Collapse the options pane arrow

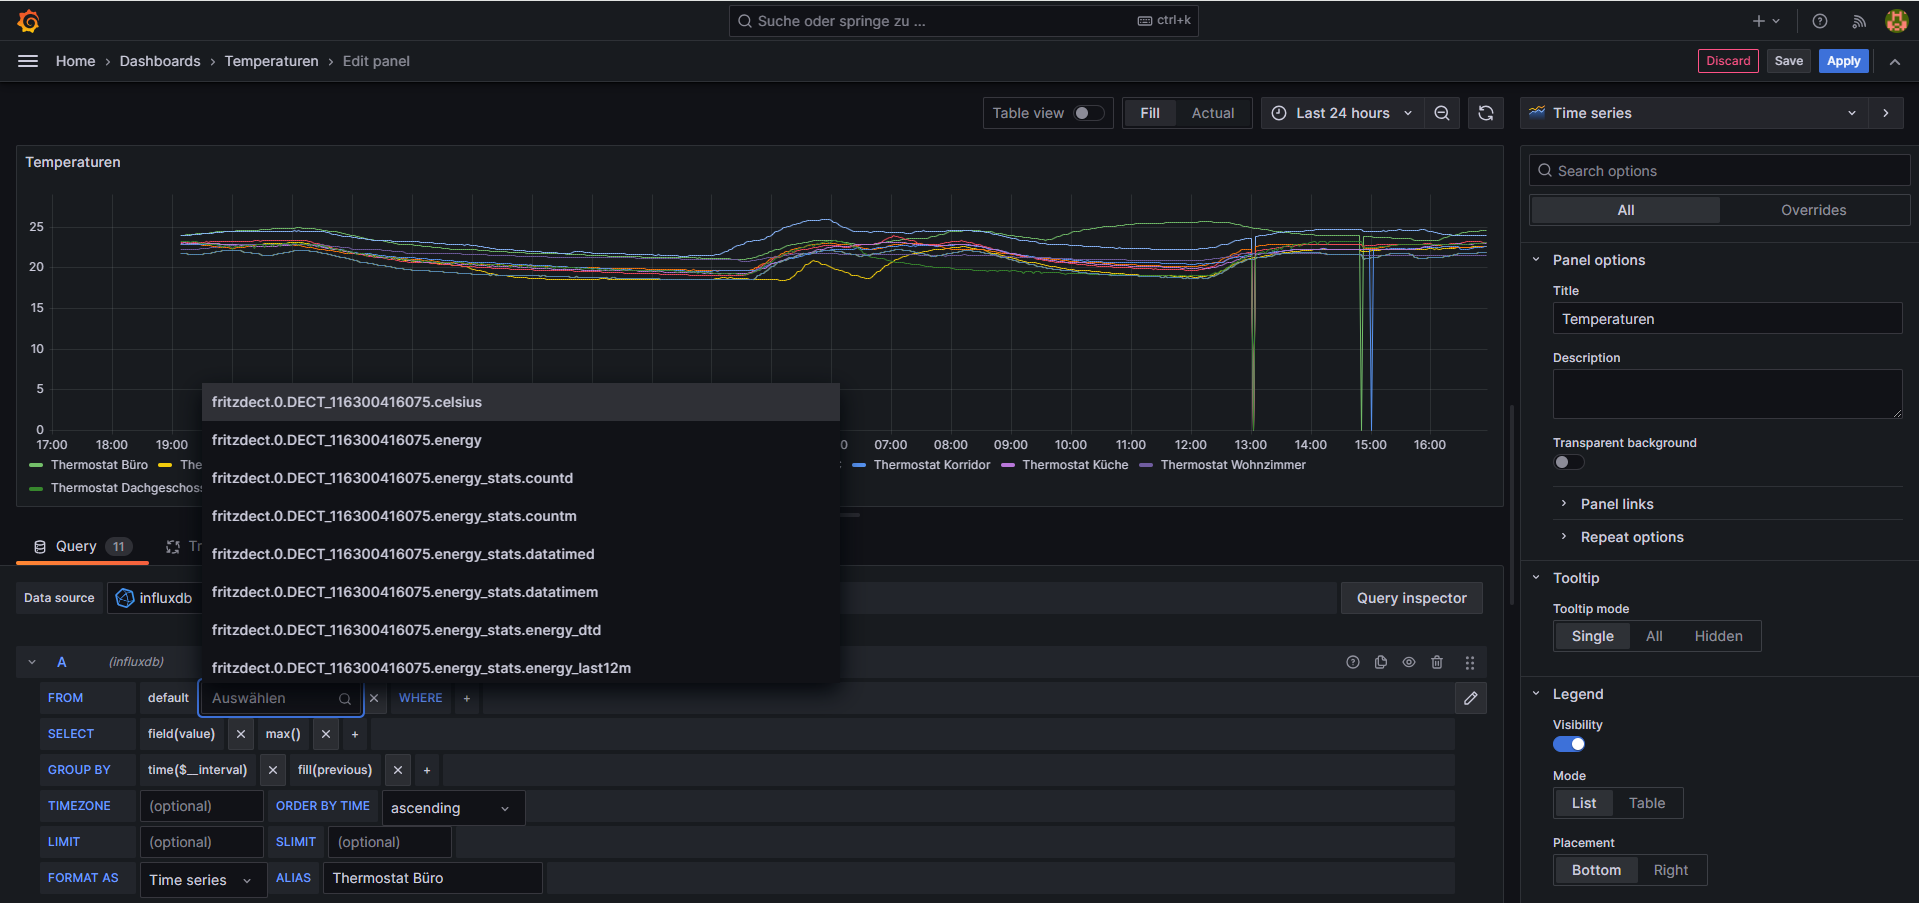1886,113
